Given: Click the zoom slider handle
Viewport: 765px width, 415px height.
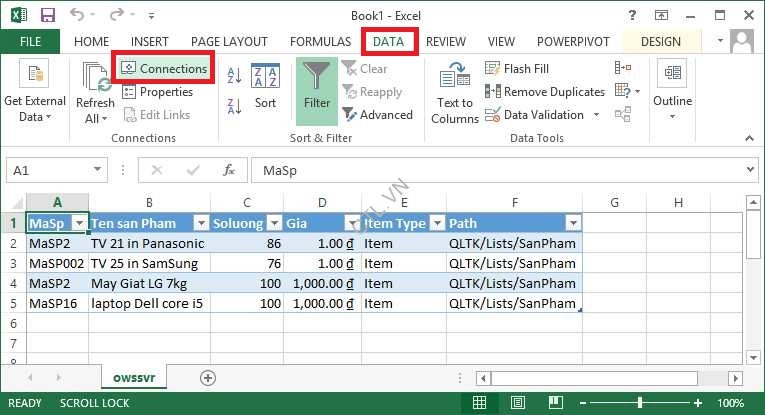Looking at the screenshot, I should coord(640,403).
